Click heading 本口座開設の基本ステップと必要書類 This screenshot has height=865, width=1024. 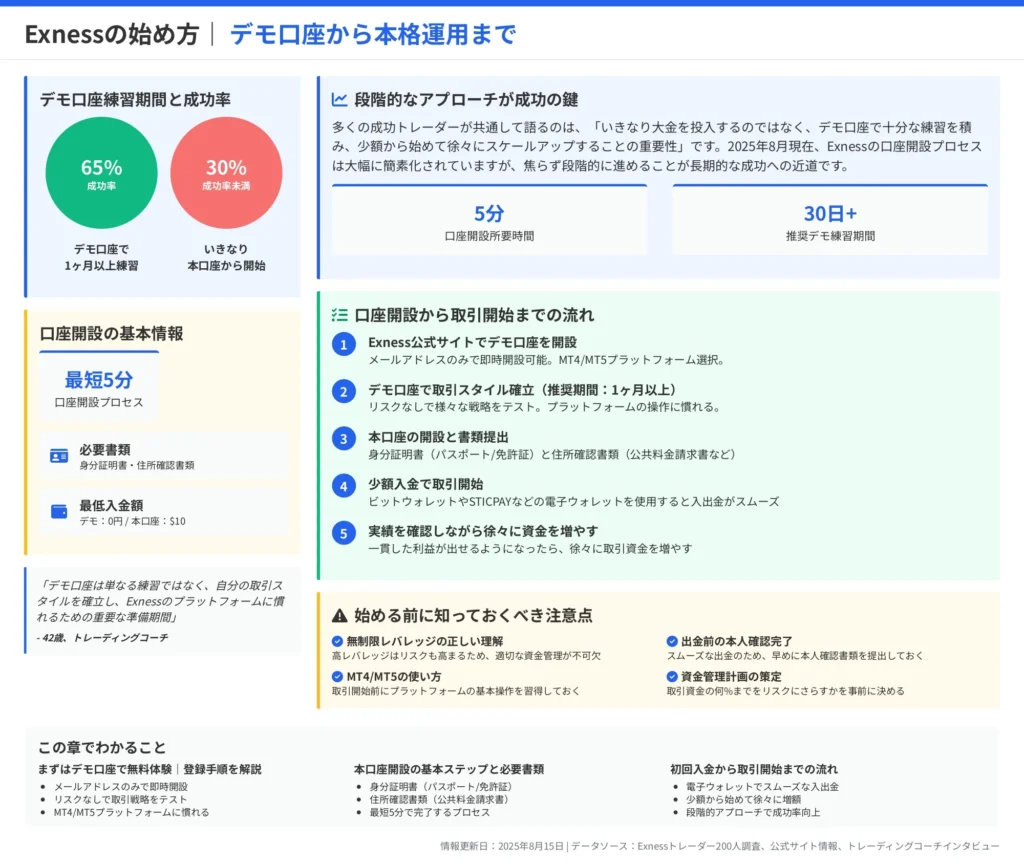449,769
